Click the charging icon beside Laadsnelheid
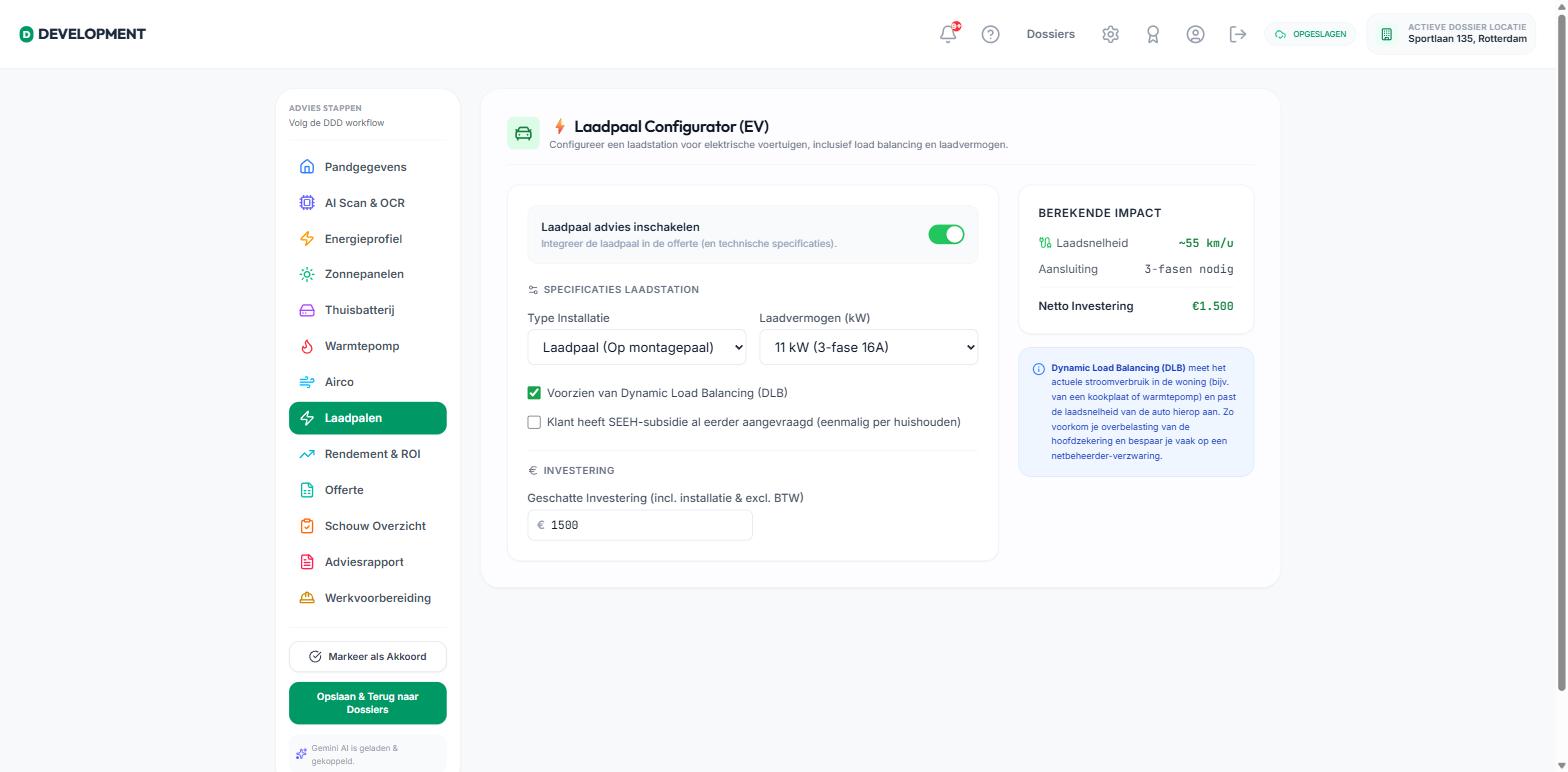 (1045, 243)
